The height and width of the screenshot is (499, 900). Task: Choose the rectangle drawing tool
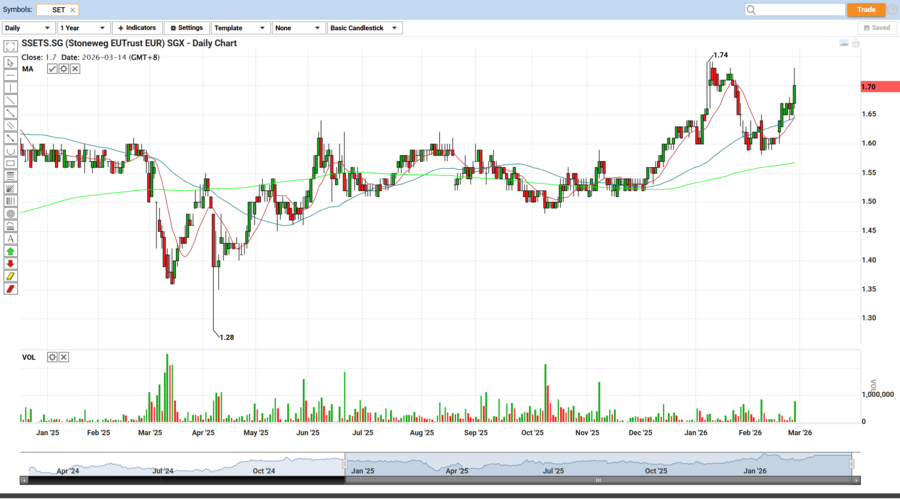10,163
